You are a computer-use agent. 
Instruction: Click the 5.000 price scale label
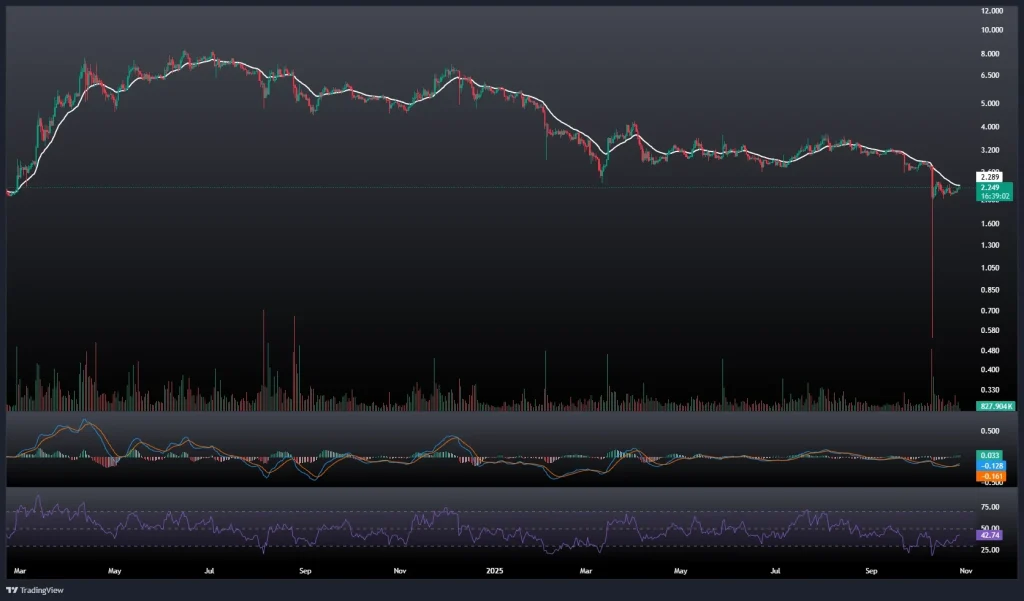(992, 103)
